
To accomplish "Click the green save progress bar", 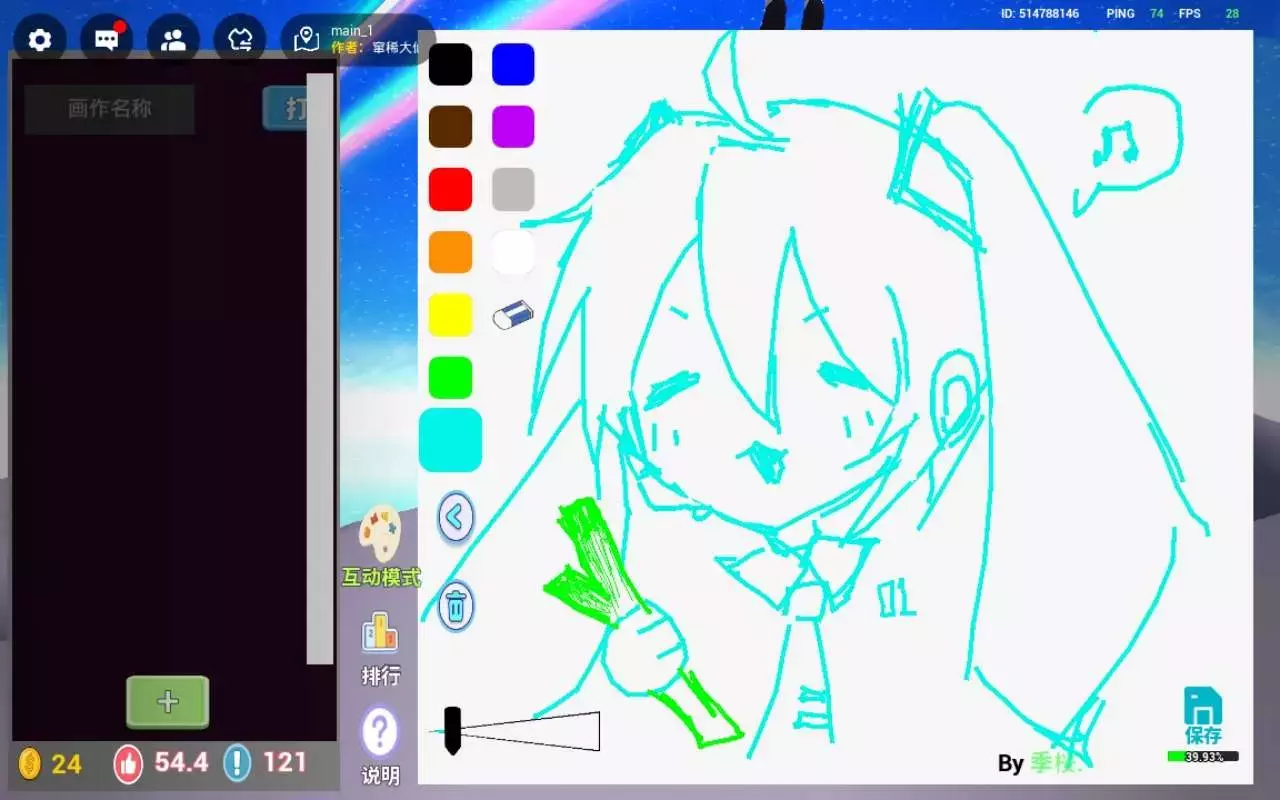I will (1203, 757).
